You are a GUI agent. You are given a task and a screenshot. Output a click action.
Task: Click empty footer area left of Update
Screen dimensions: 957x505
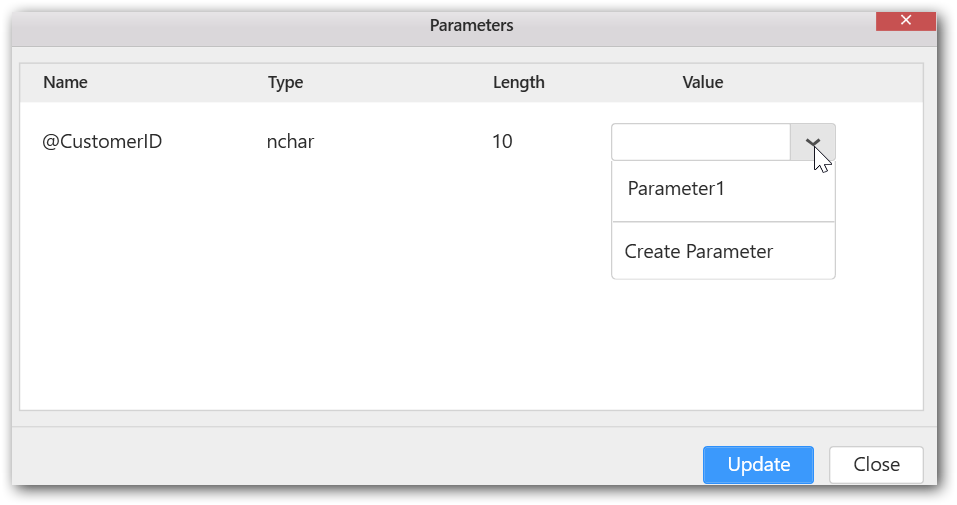tap(350, 464)
